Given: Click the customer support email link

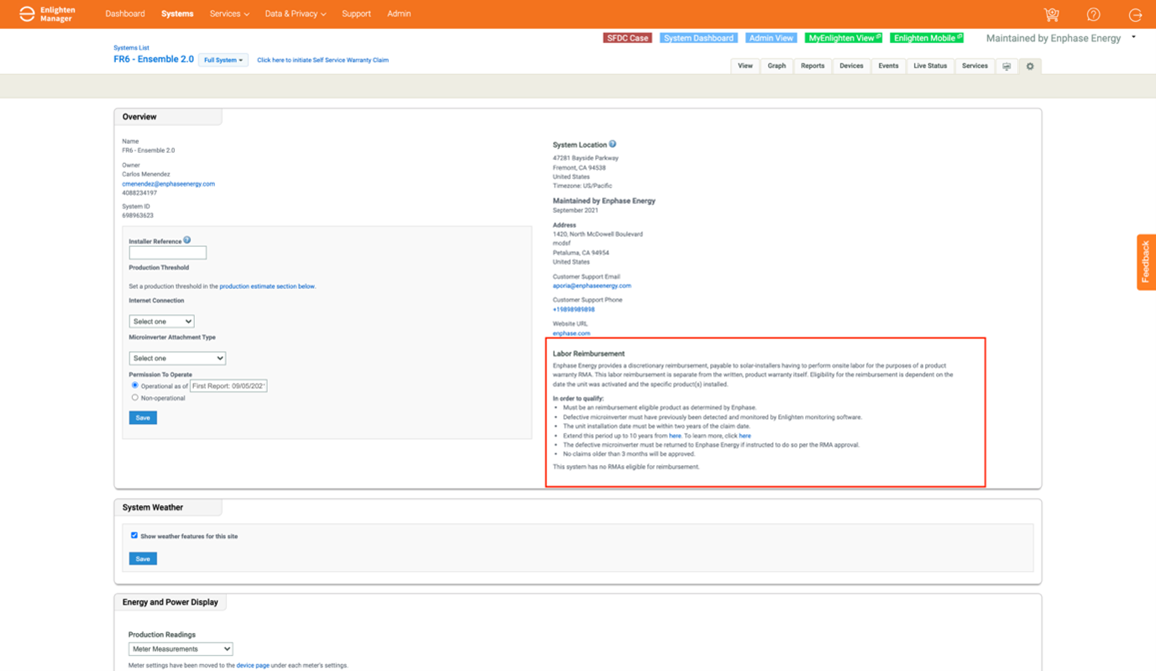Looking at the screenshot, I should [592, 286].
